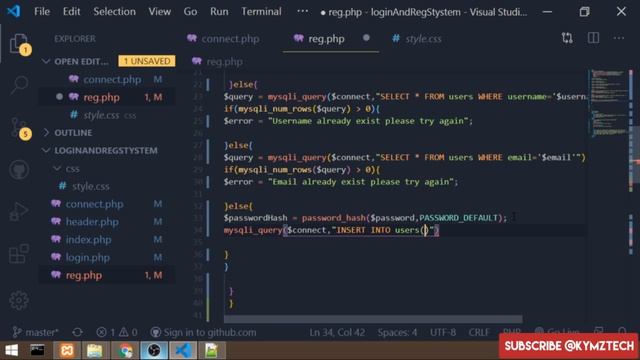
Task: Open Run and Debug view
Action: pos(19,211)
